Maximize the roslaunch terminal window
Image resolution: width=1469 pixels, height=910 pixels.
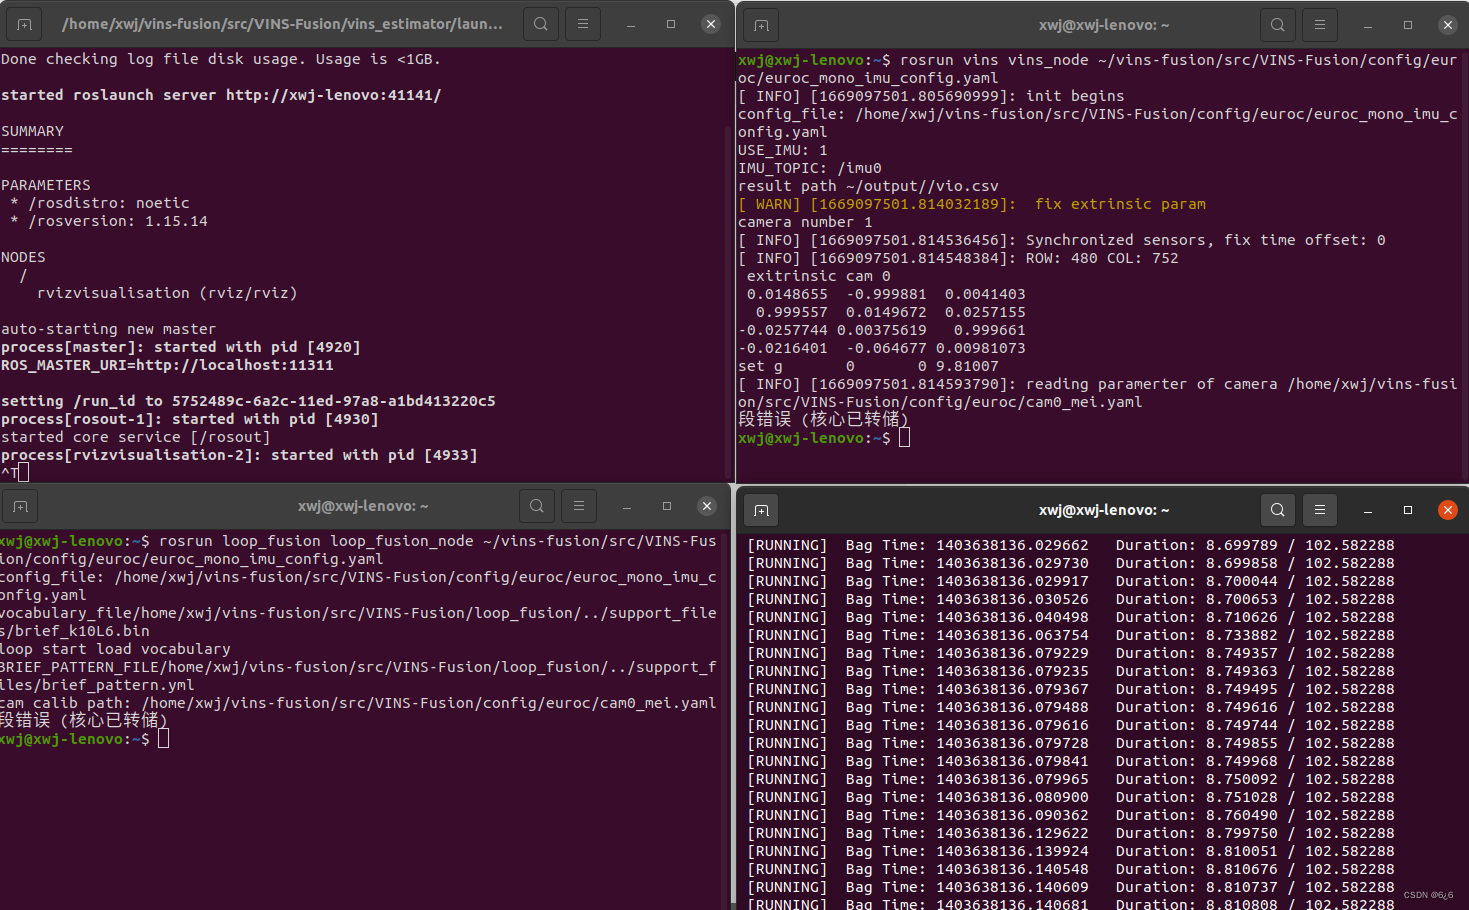coord(671,24)
